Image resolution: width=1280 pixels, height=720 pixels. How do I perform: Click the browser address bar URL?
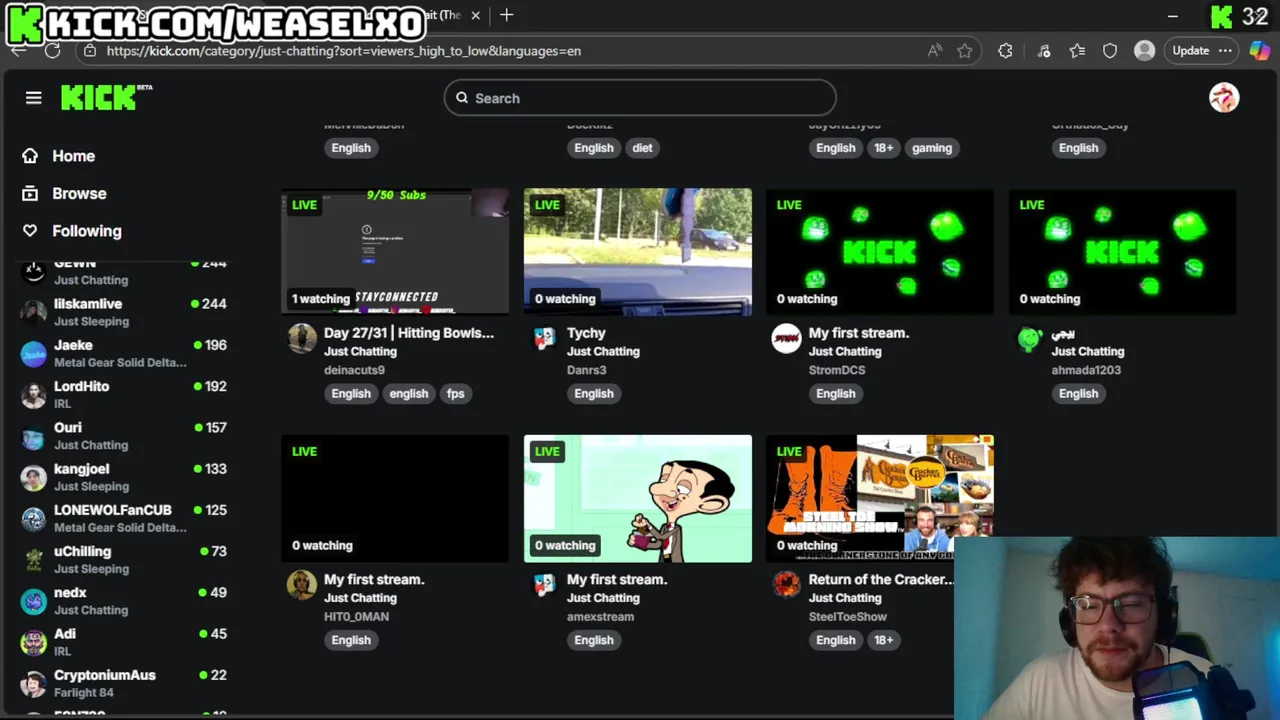343,51
